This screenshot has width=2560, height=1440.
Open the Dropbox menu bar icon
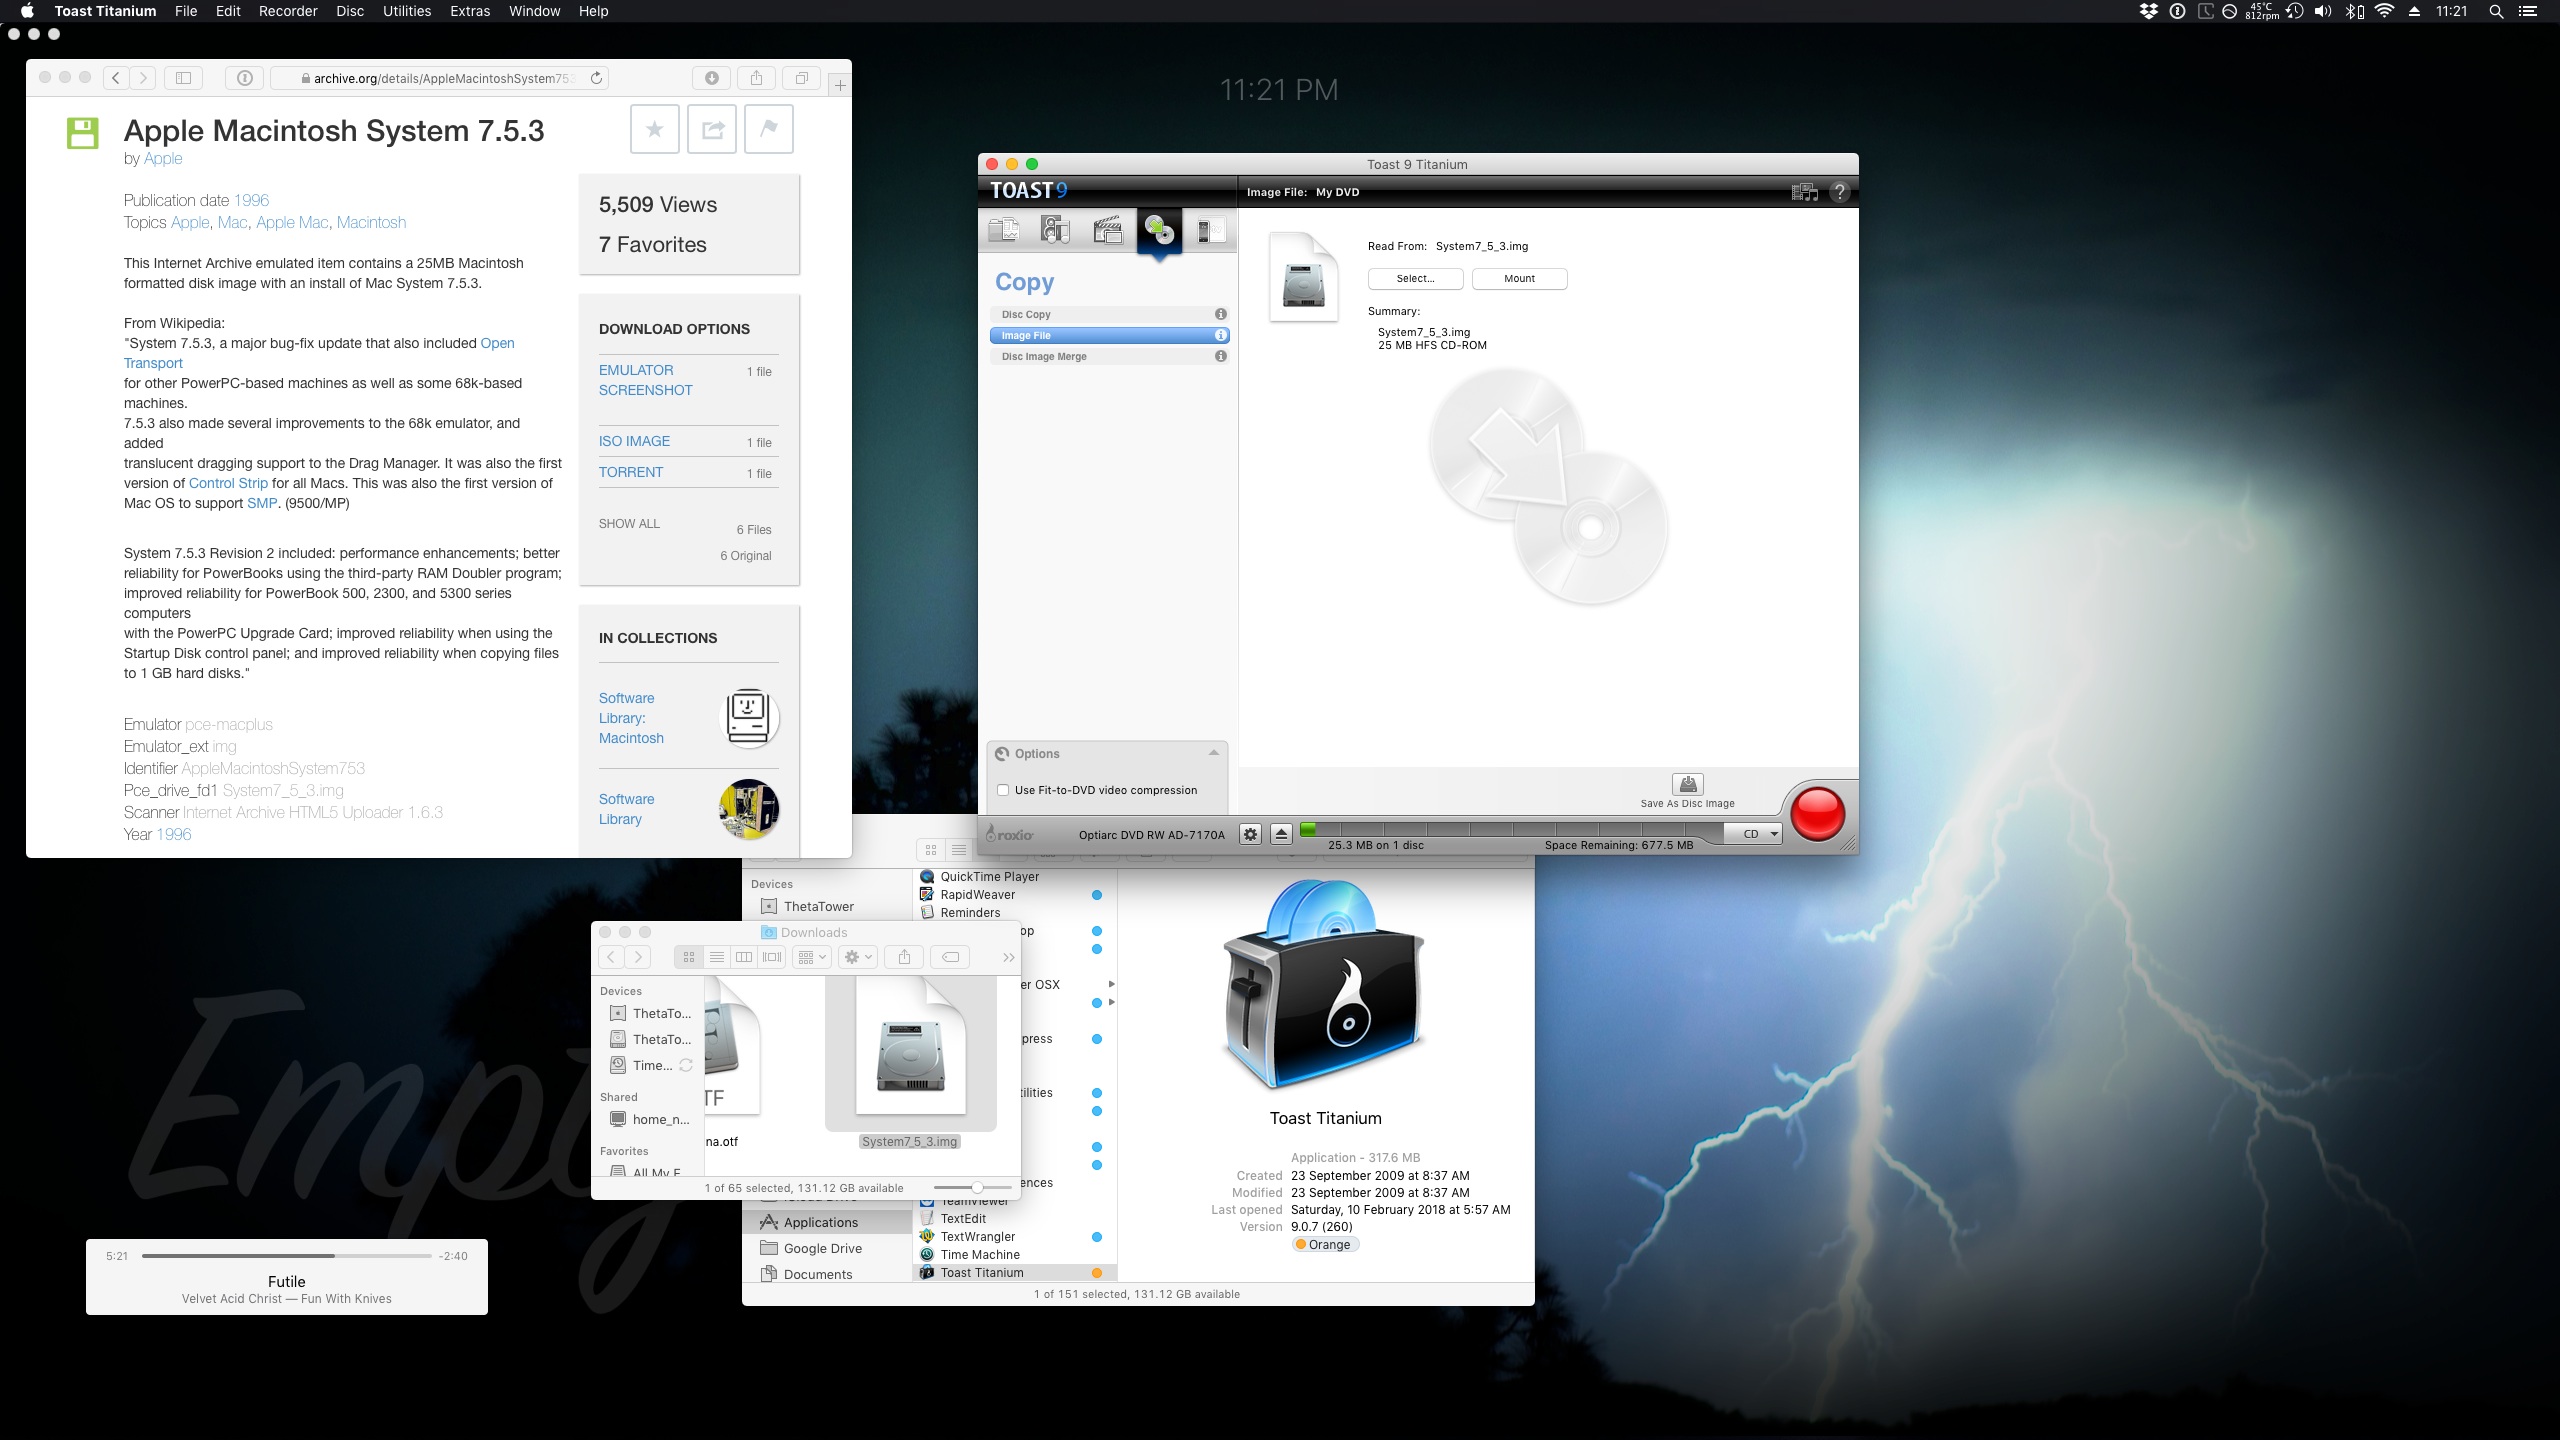click(2148, 12)
